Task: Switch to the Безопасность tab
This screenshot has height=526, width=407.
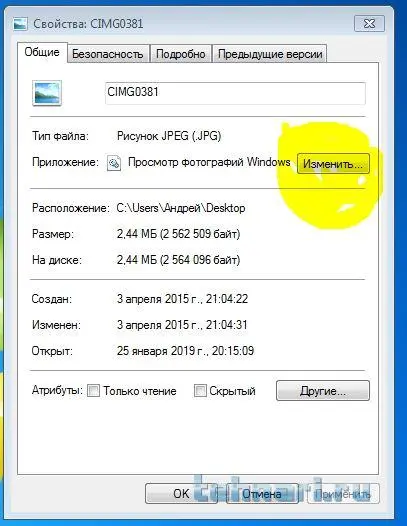Action: click(108, 54)
